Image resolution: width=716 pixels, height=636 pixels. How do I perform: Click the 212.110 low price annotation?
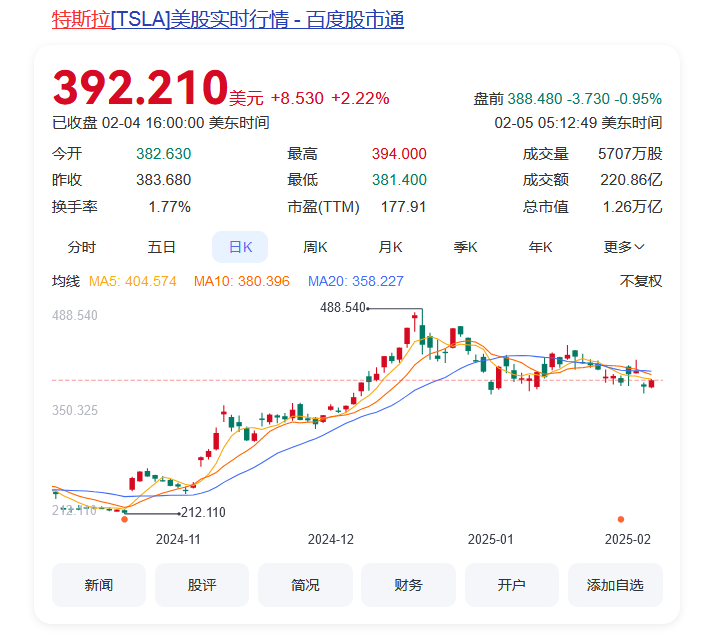[x=203, y=512]
